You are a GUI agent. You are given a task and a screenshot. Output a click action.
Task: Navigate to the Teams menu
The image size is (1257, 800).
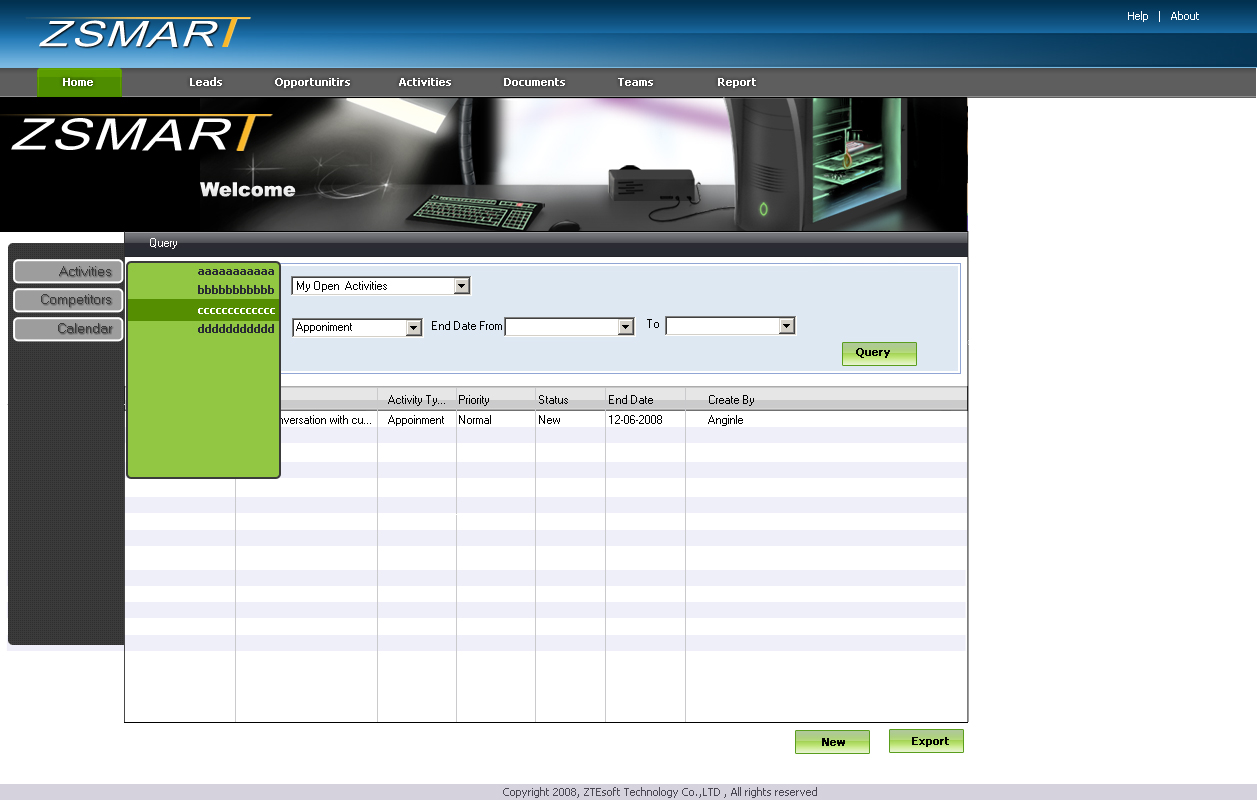point(635,82)
